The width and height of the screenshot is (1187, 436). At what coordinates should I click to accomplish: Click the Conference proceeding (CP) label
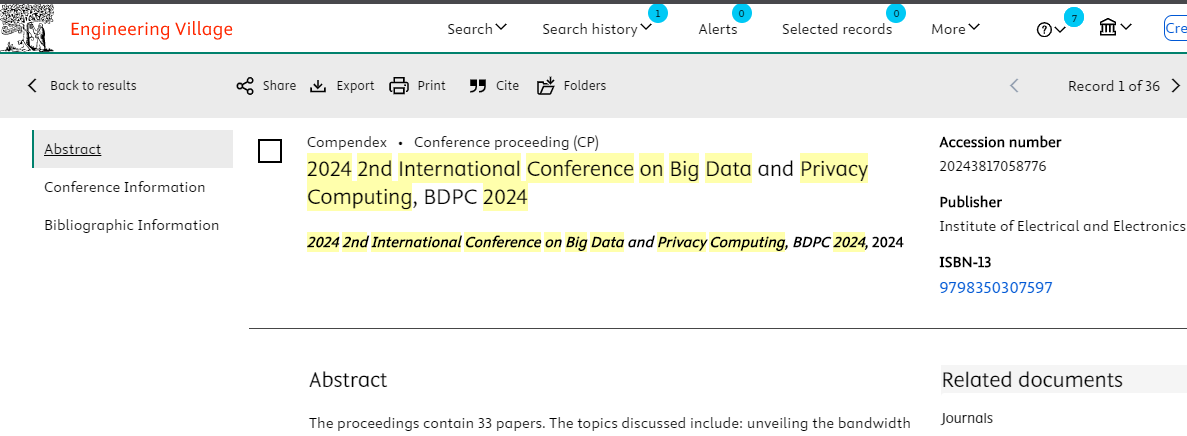506,142
